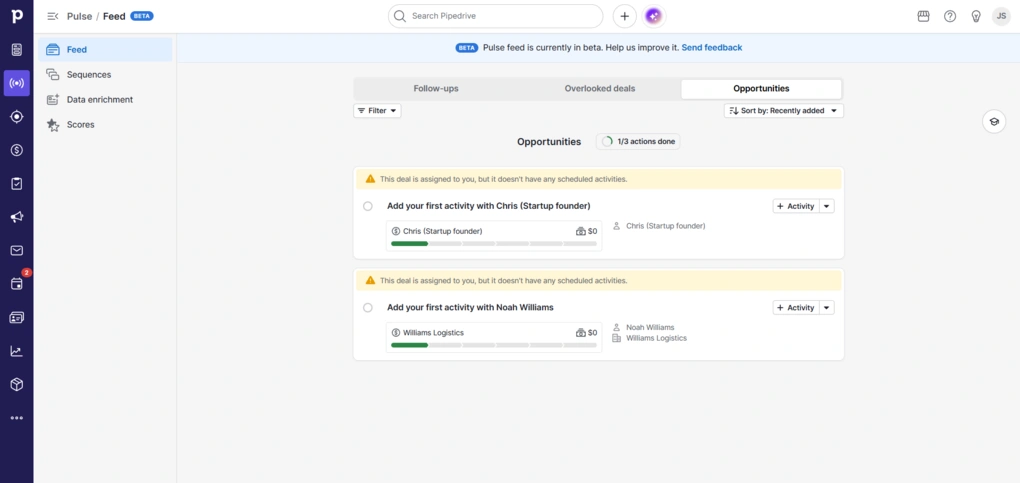Switch to the Follow-ups tab

(x=436, y=89)
